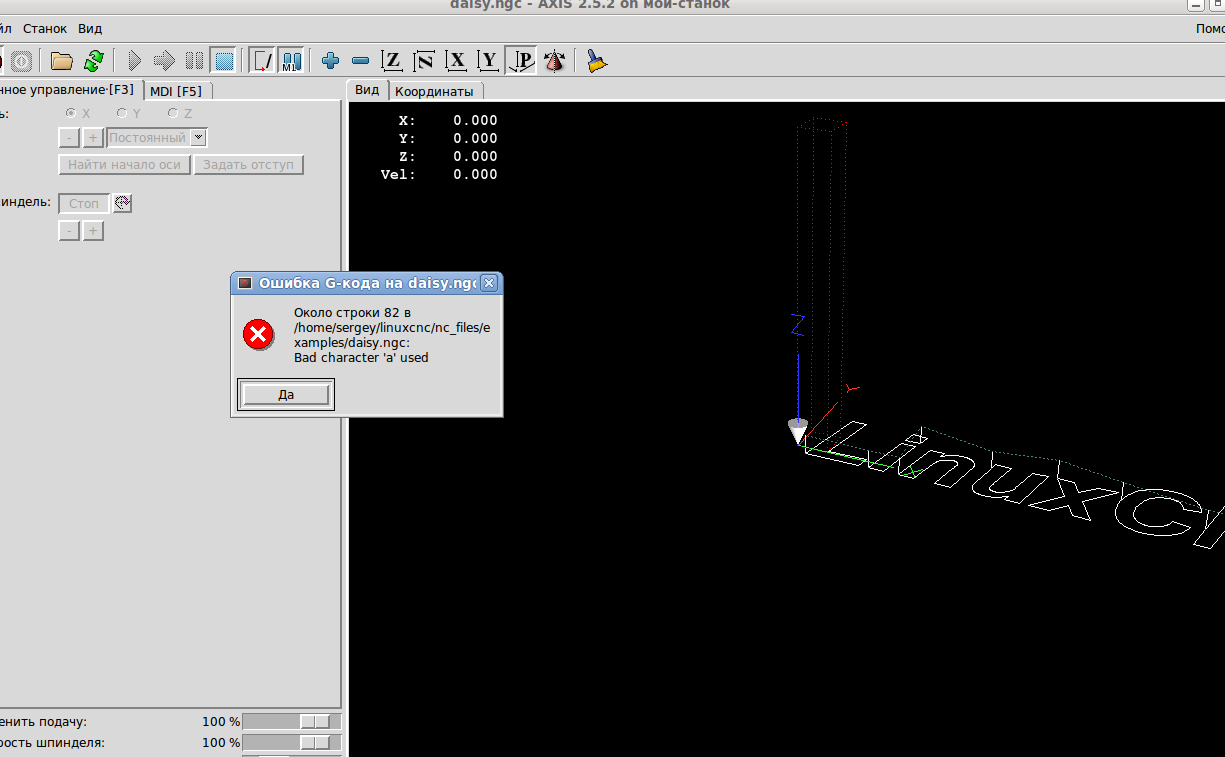Select the Z axis radio button
This screenshot has height=757, width=1225.
(173, 113)
